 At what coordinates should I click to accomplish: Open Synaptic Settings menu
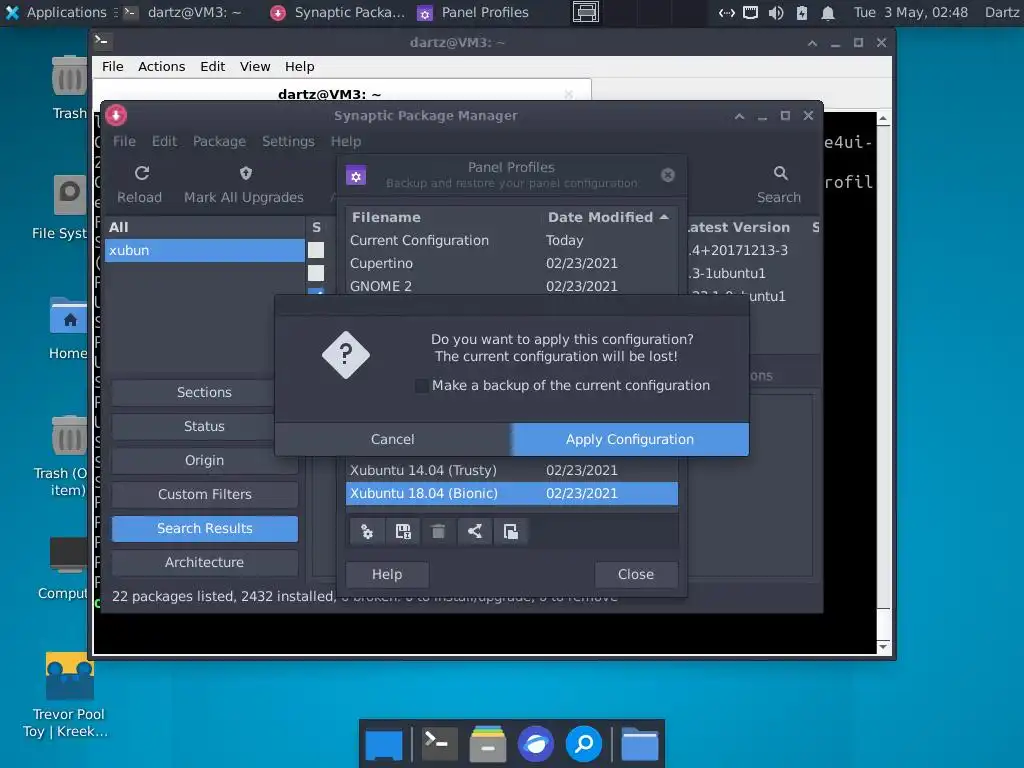[x=288, y=142]
